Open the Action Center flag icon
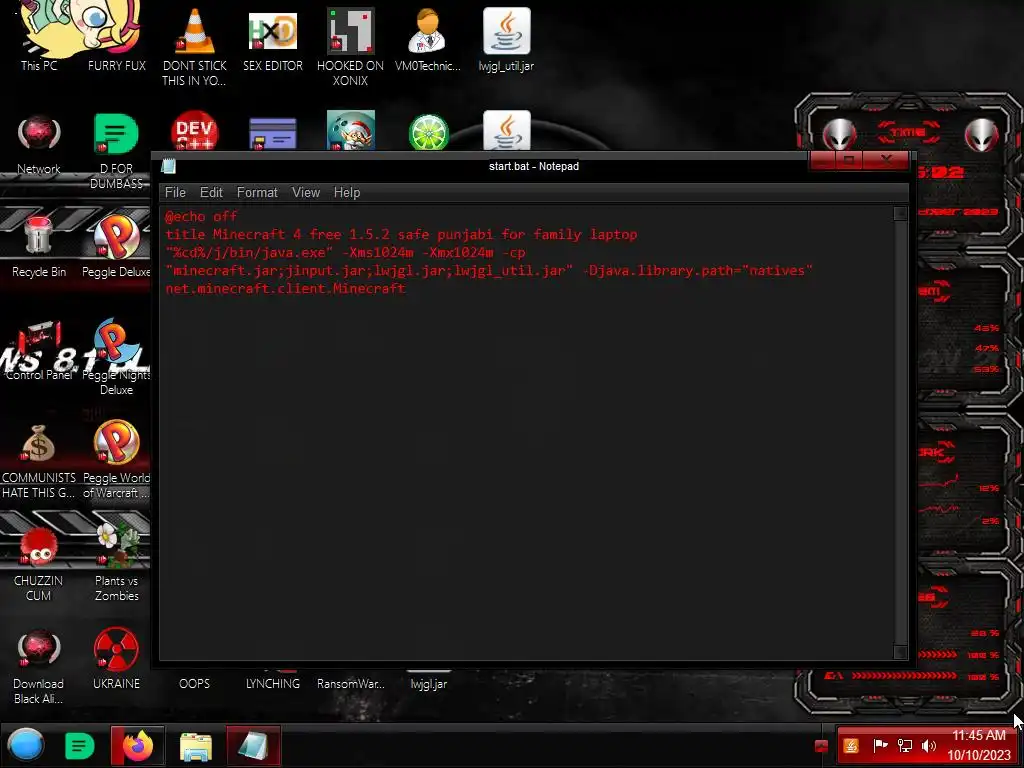1024x768 pixels. (880, 745)
